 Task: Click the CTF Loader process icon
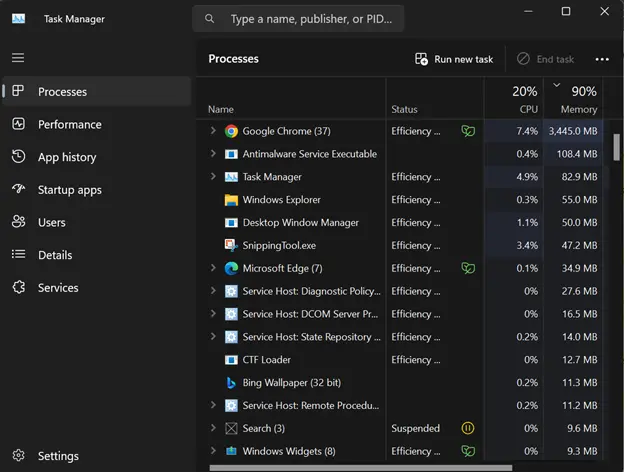pos(231,360)
